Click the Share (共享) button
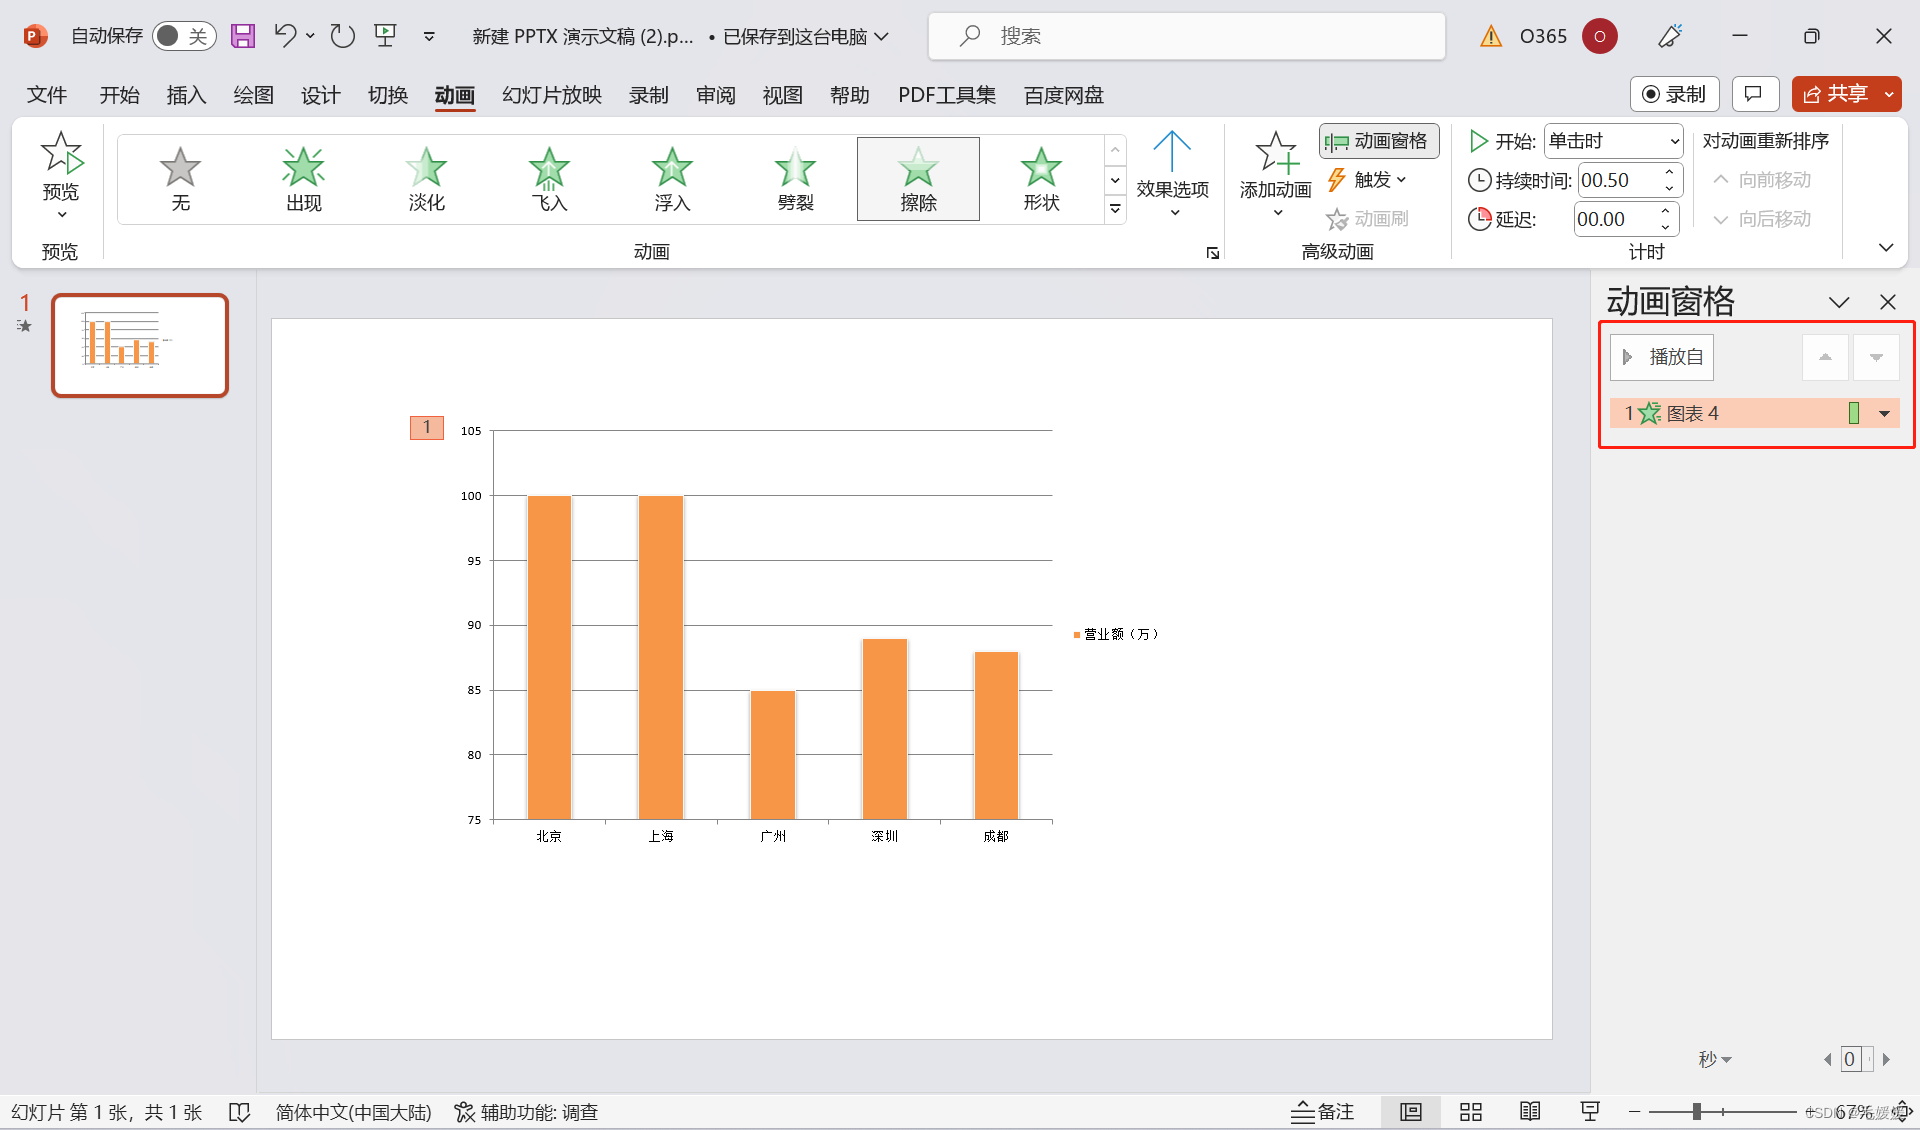The image size is (1920, 1130). click(1835, 94)
